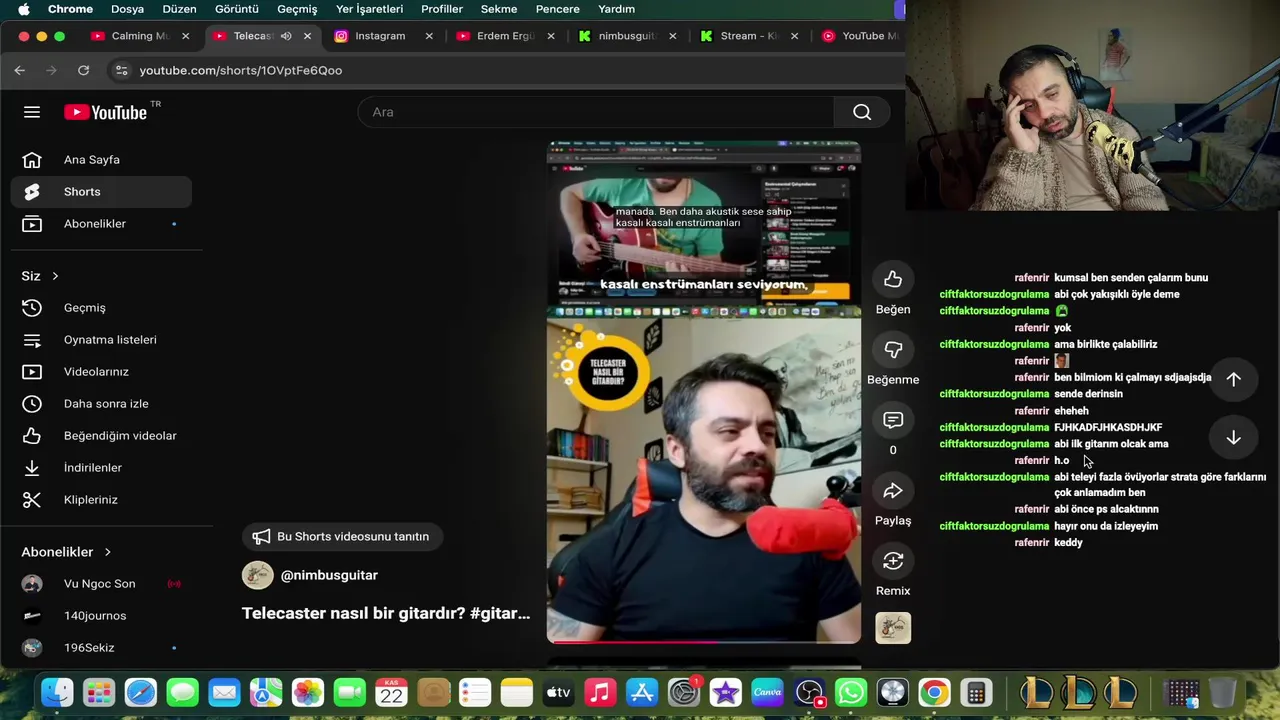The height and width of the screenshot is (720, 1280).
Task: Go to the next Short with the down arrow
Action: [x=1234, y=438]
